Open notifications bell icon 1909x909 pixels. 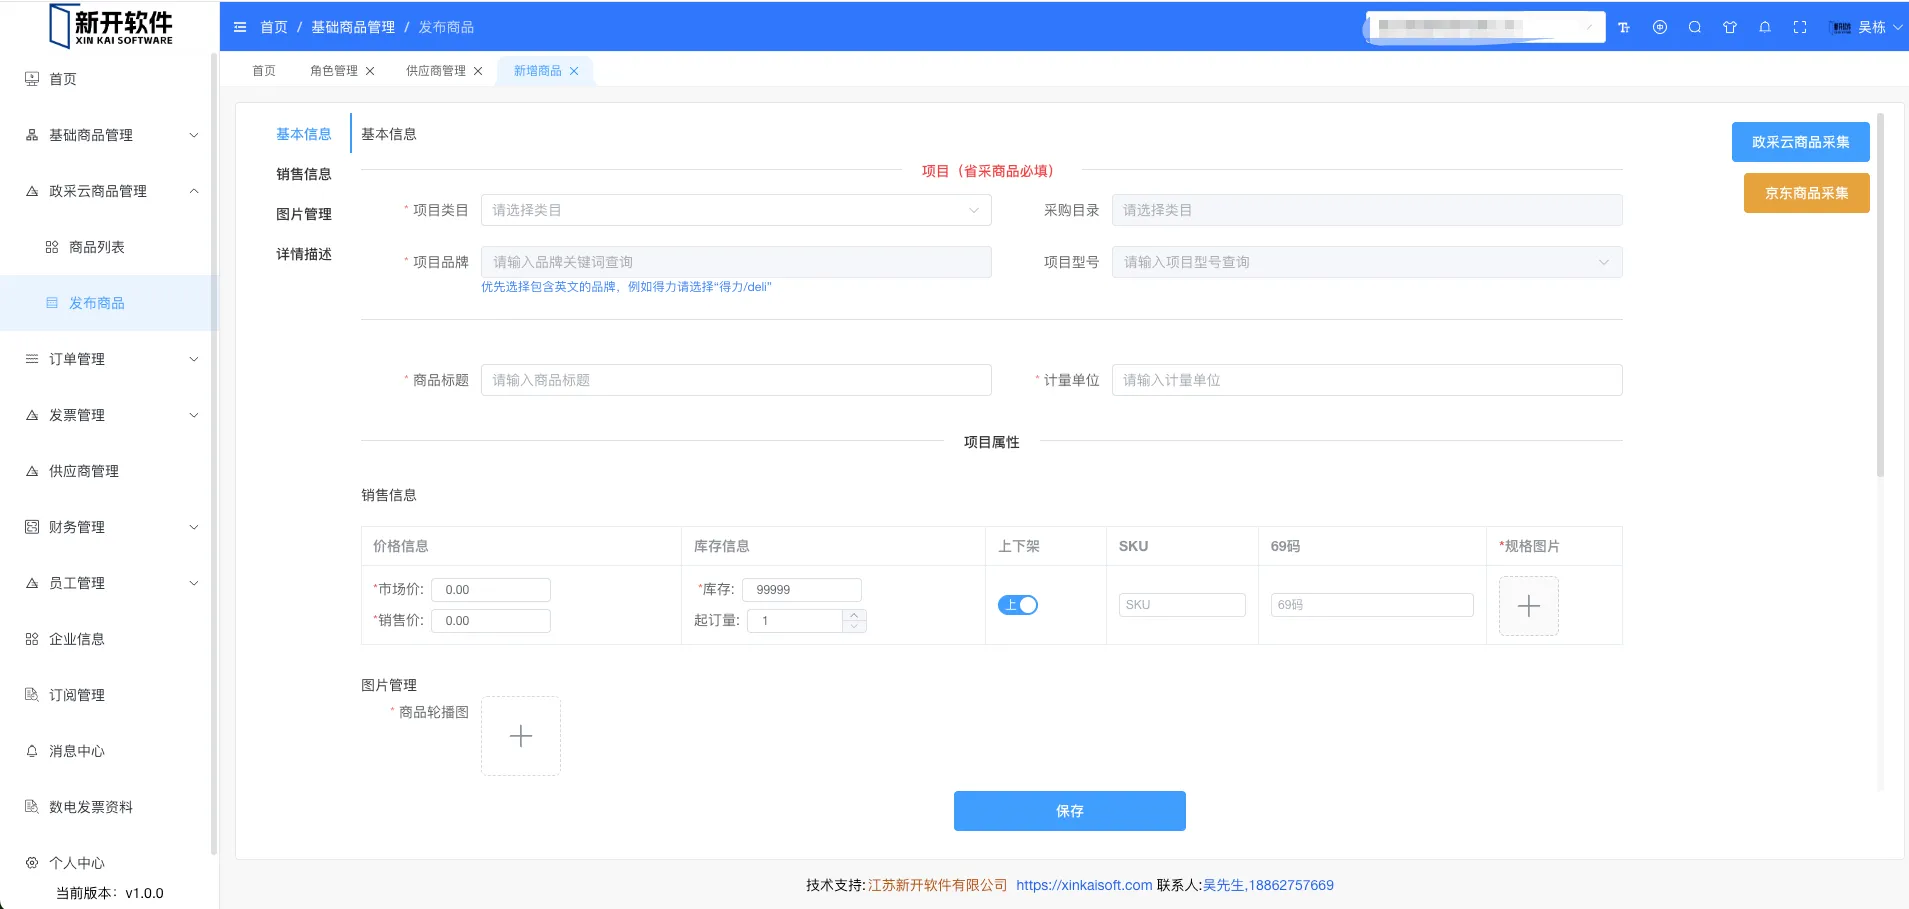(x=1765, y=28)
